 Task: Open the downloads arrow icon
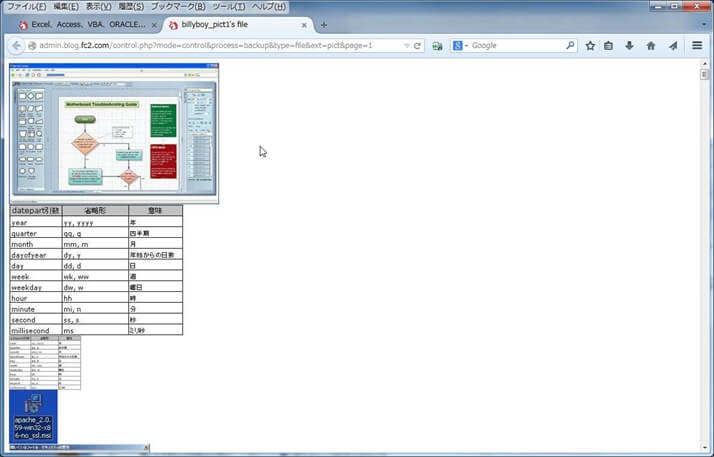[x=629, y=46]
